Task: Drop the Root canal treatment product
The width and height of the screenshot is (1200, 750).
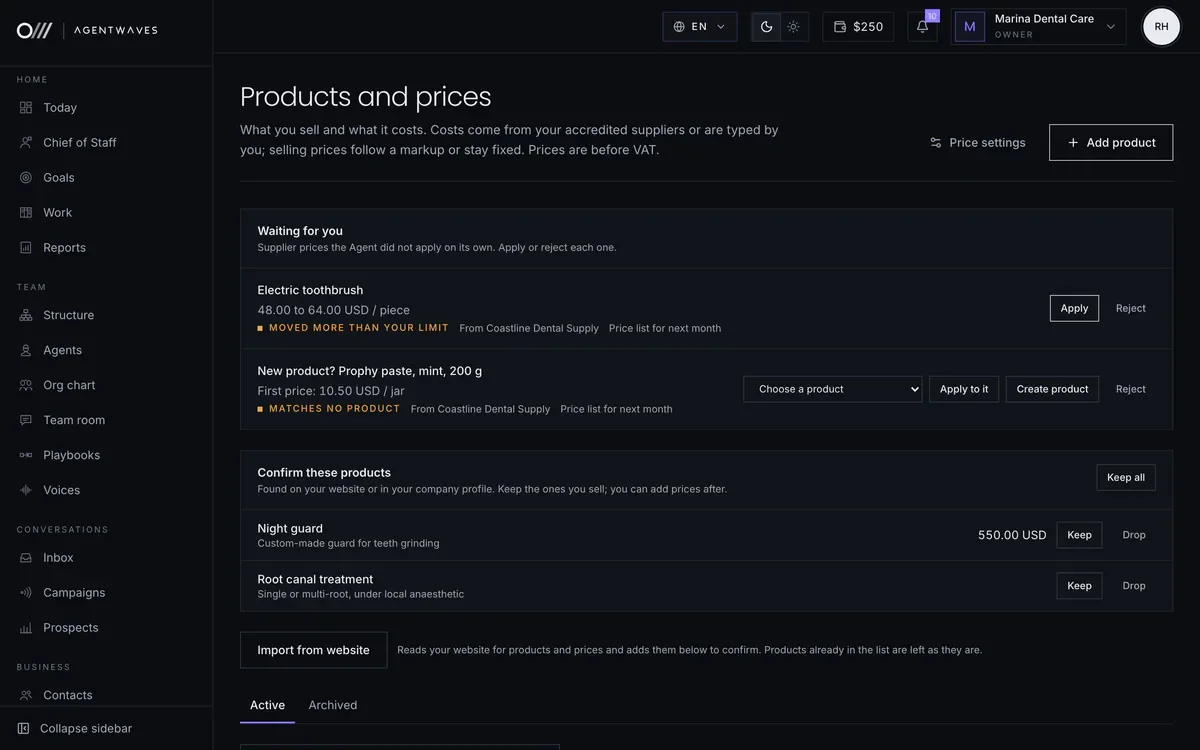Action: pyautogui.click(x=1134, y=586)
